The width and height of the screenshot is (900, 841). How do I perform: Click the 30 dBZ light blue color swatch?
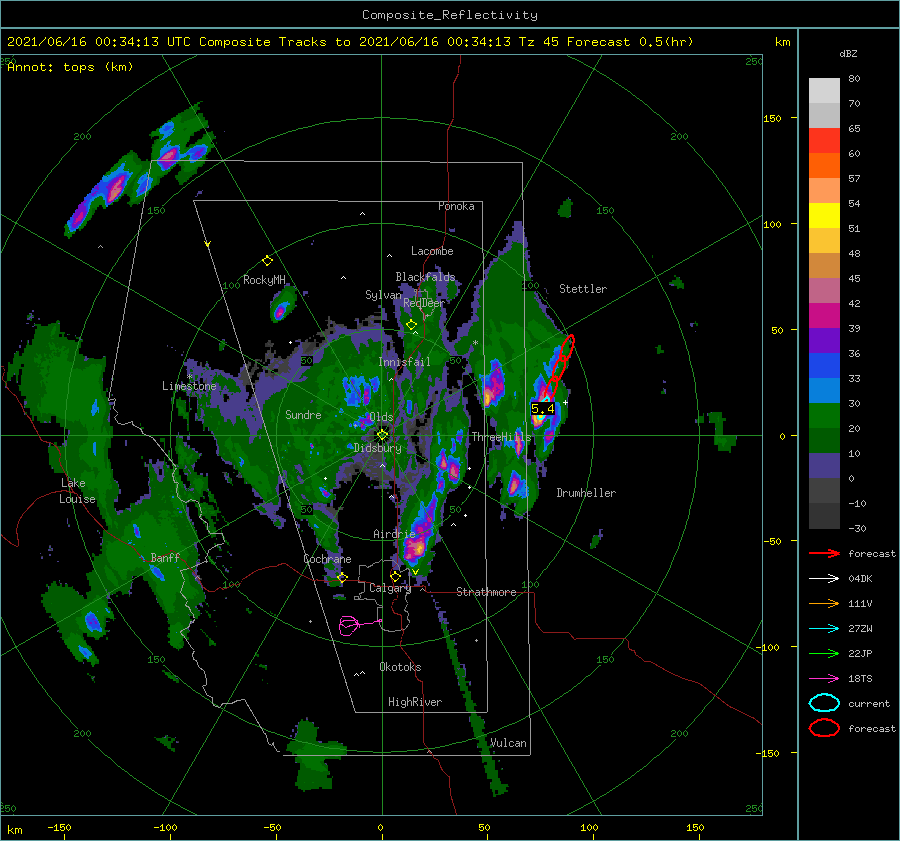tap(824, 390)
